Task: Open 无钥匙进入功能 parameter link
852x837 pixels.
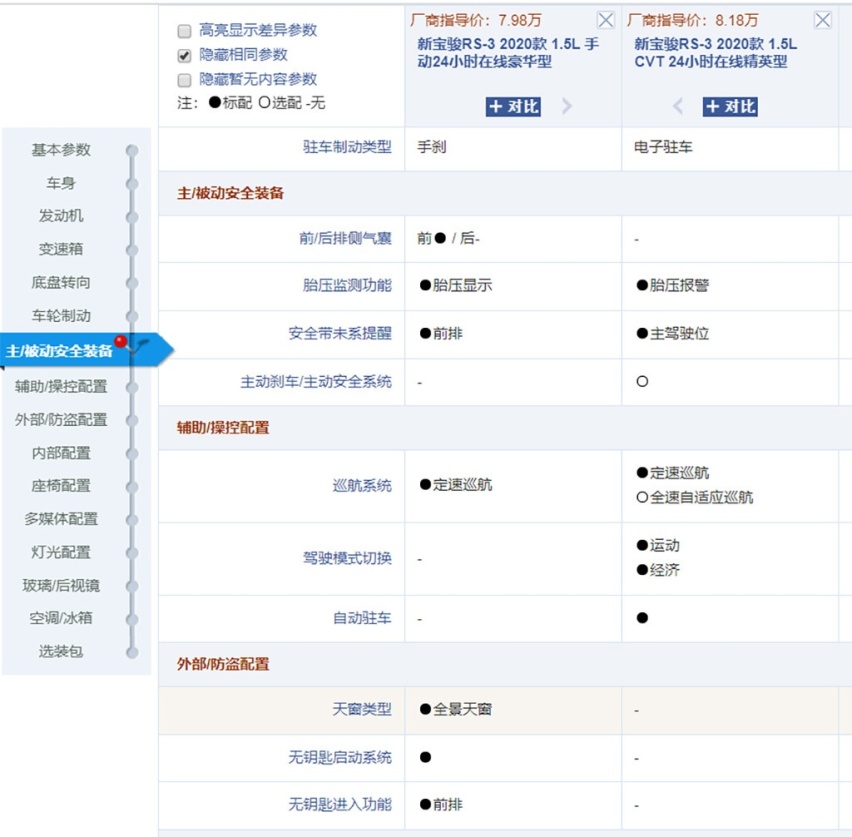Action: pos(340,804)
